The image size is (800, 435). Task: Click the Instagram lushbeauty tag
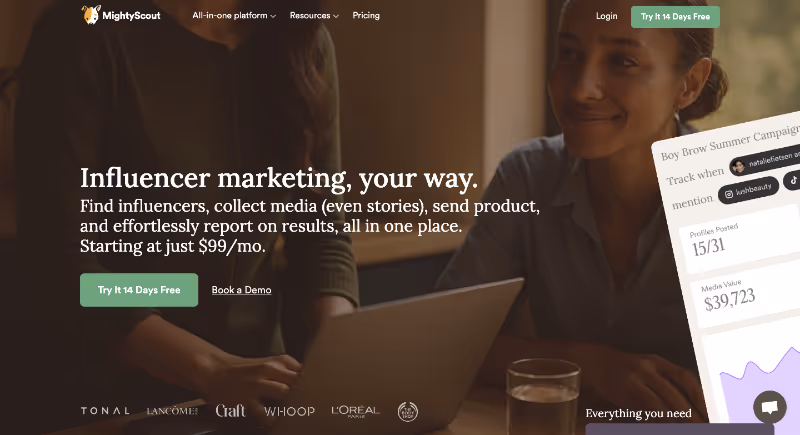pyautogui.click(x=748, y=191)
